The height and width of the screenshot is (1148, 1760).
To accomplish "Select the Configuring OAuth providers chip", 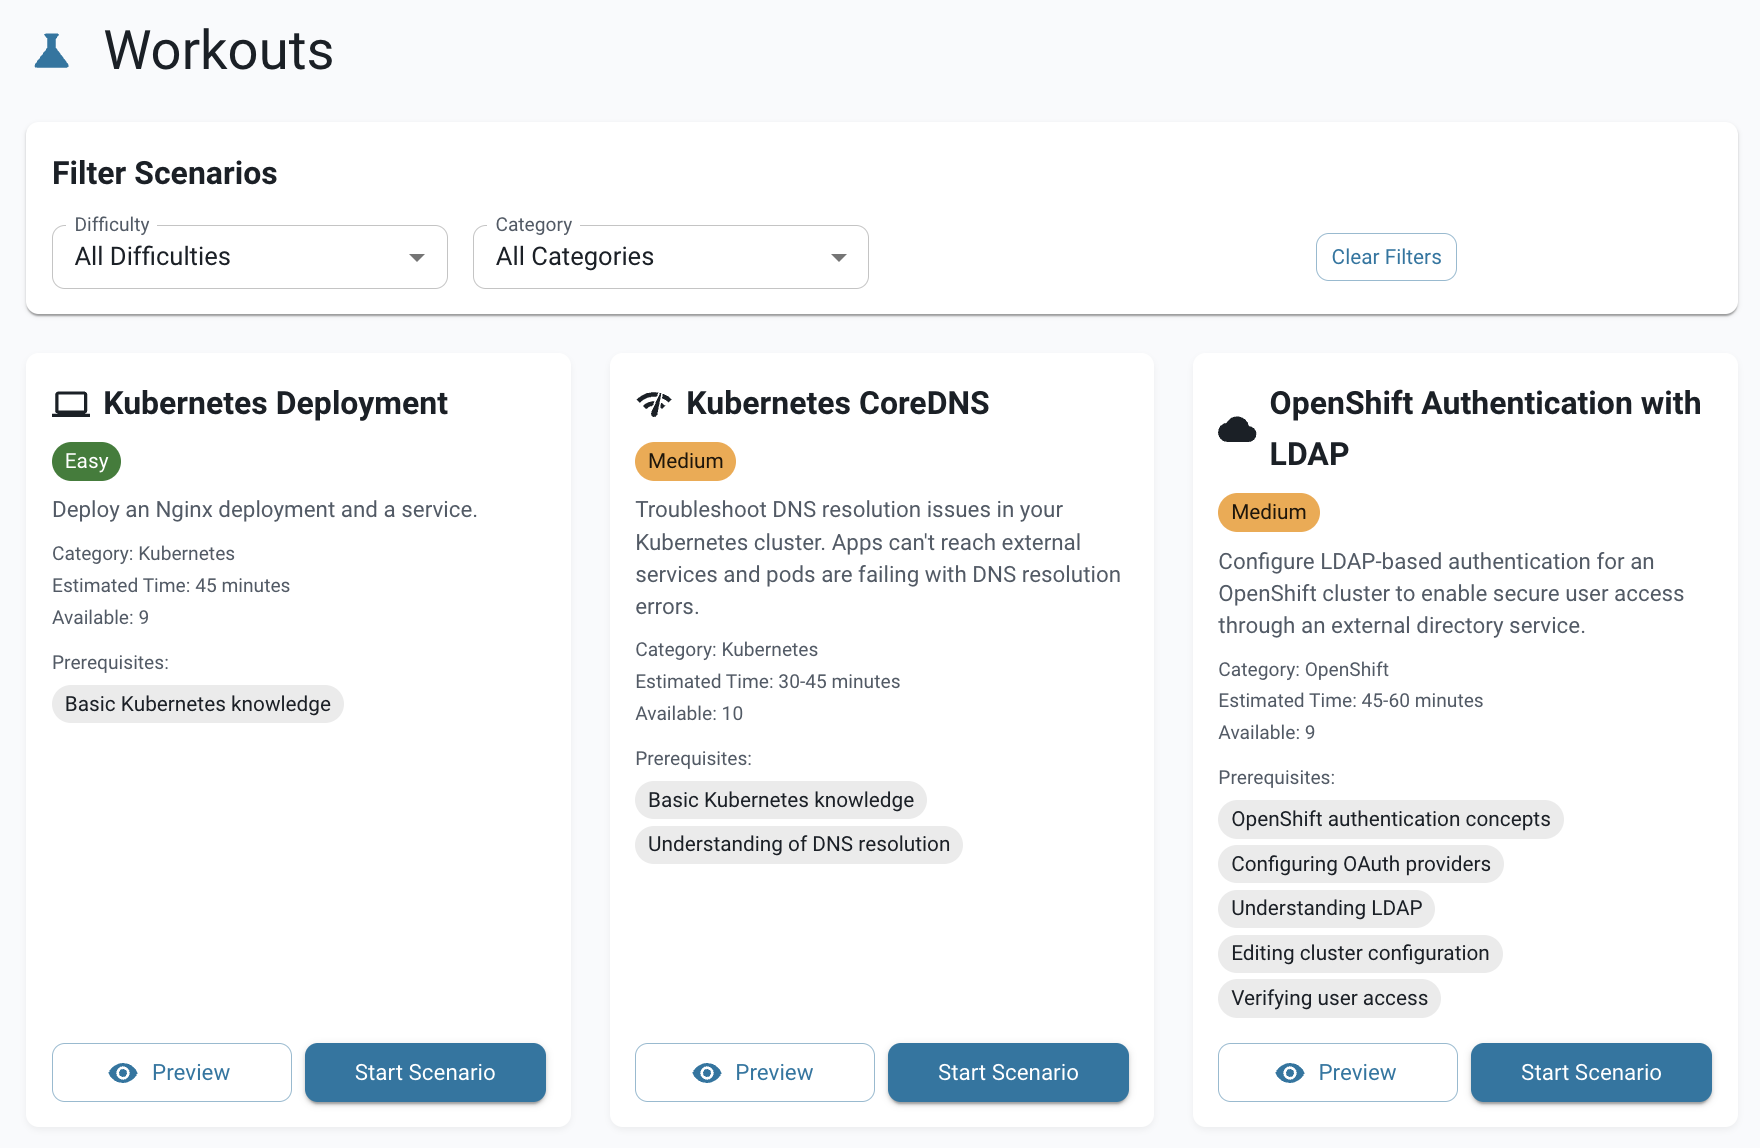I will coord(1360,864).
